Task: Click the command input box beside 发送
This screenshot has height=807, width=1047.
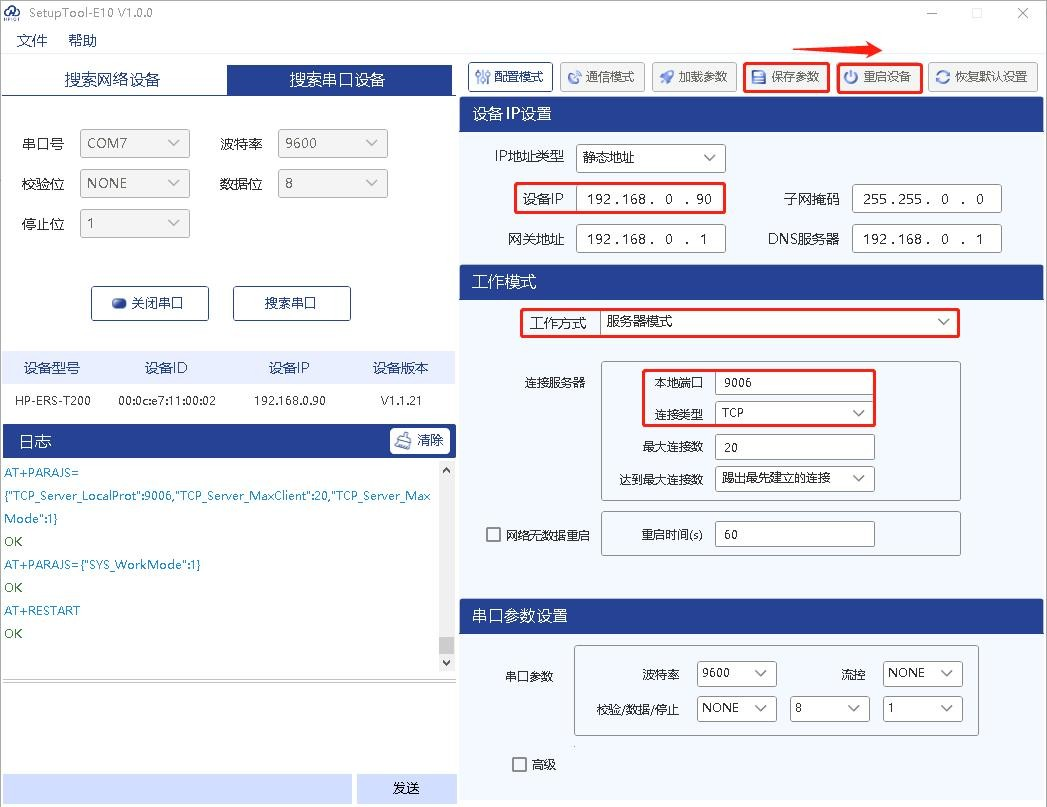Action: 177,788
